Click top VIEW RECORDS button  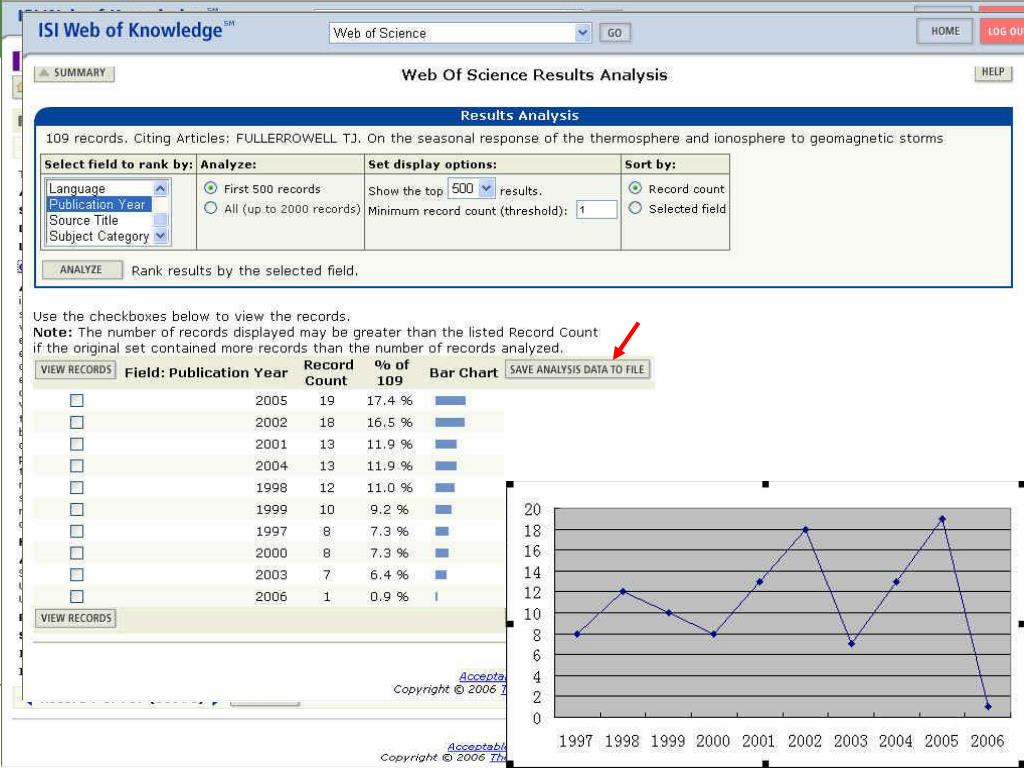(76, 370)
